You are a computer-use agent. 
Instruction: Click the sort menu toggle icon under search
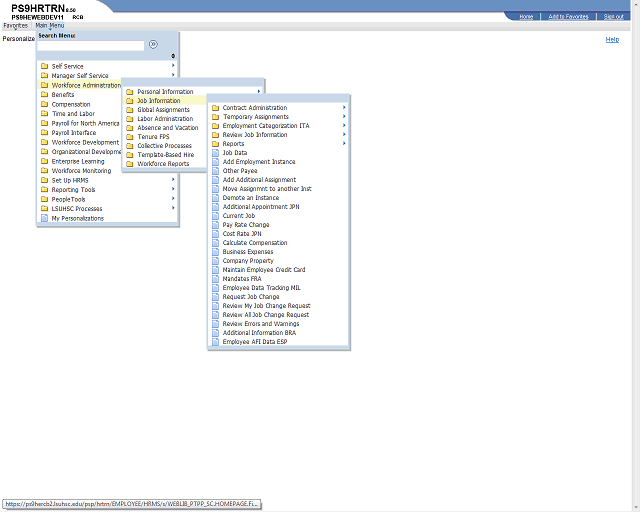pyautogui.click(x=173, y=56)
